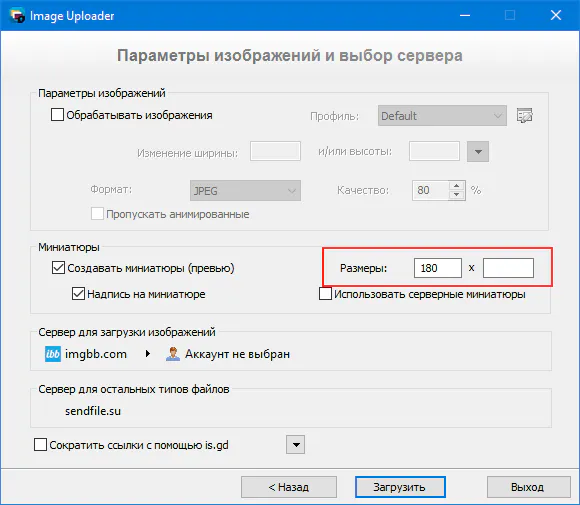Screen dimensions: 580x505
Task: Enable the Обрабатывать изображения checkbox
Action: [57, 115]
